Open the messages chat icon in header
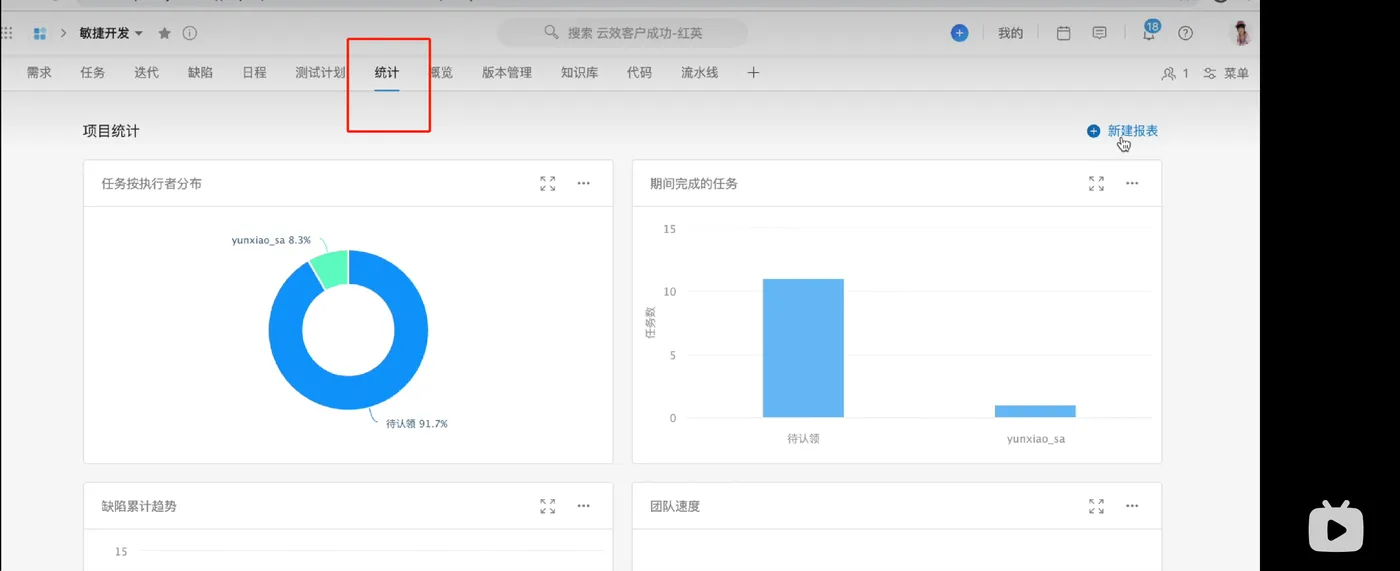 point(1100,33)
